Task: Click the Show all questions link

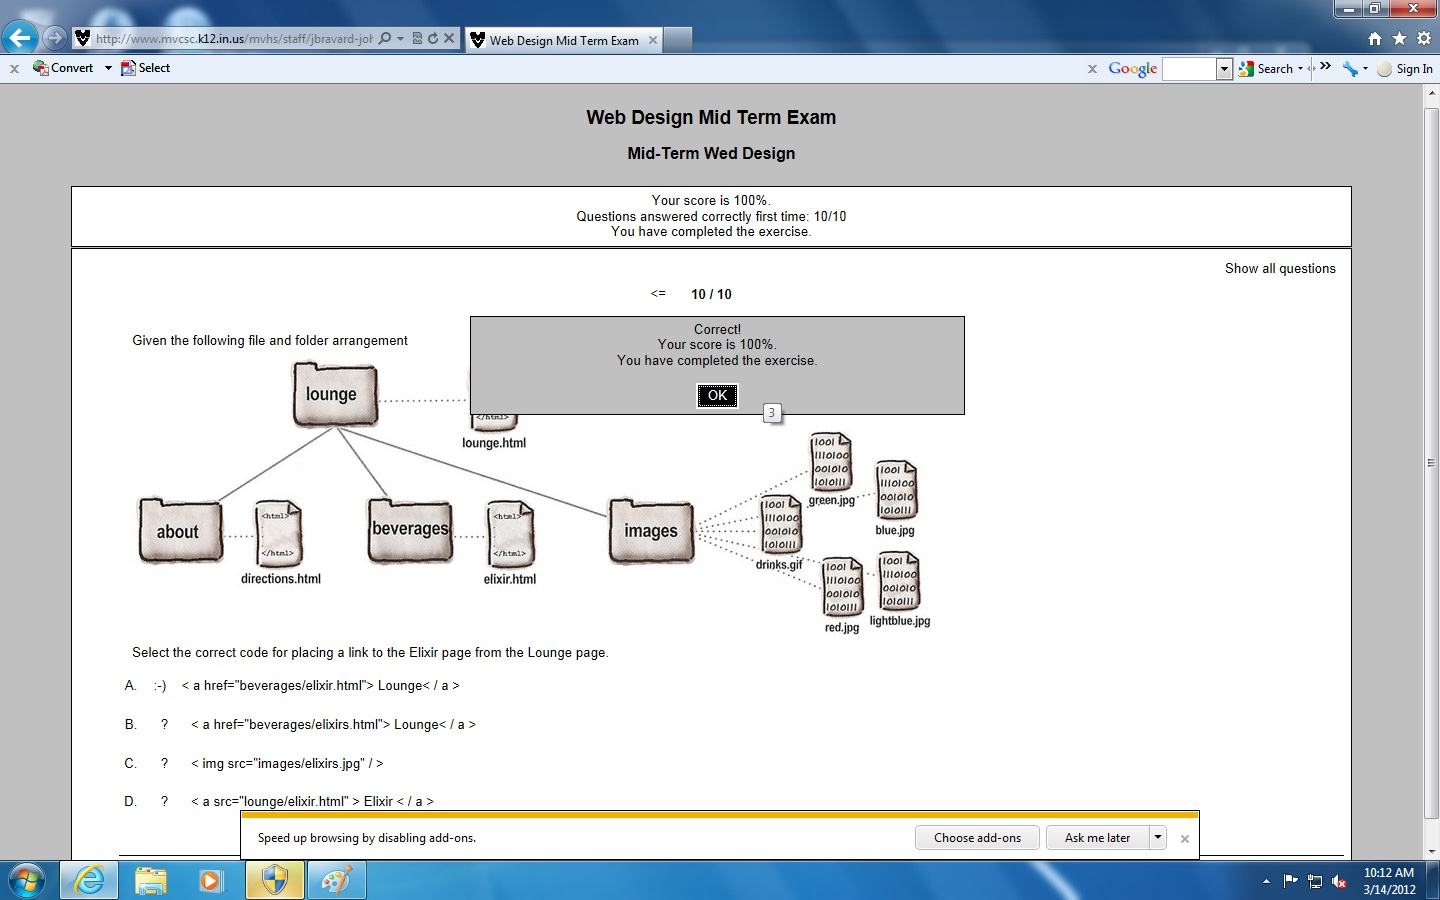Action: (1279, 268)
